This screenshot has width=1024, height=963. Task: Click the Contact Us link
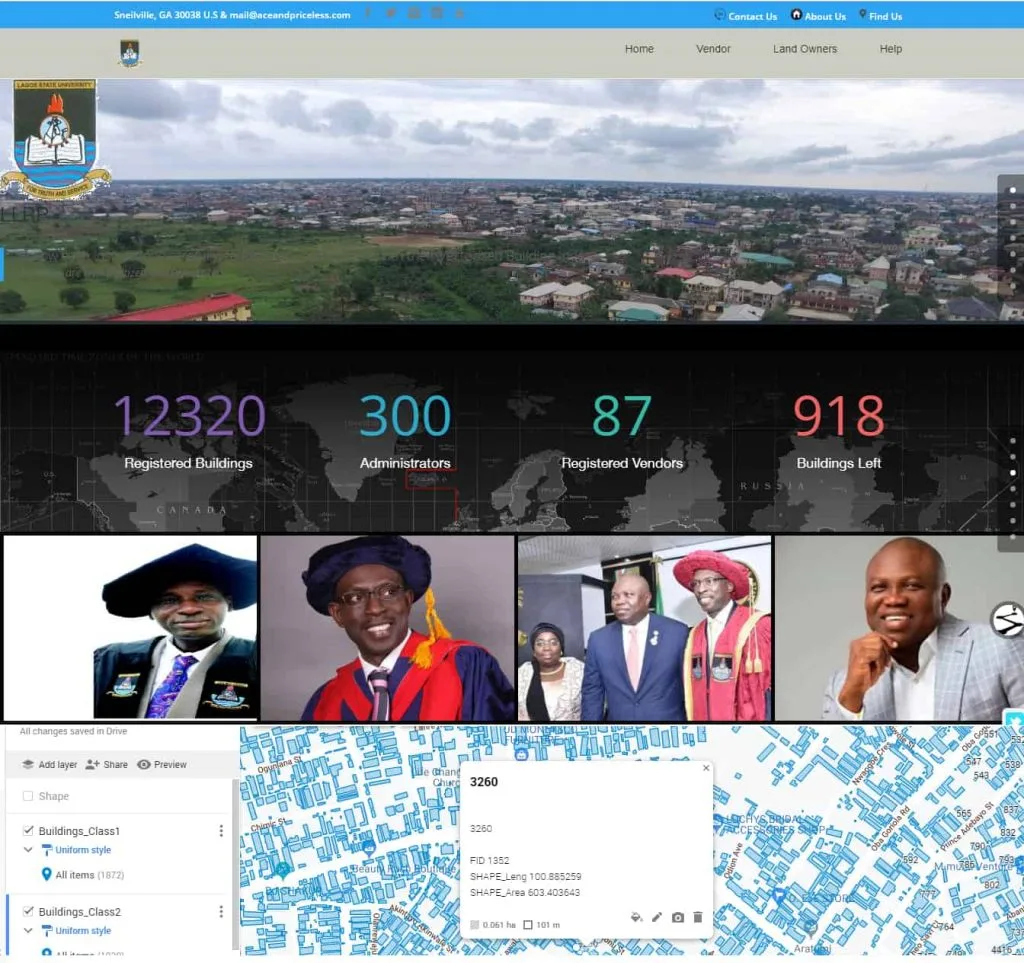752,16
